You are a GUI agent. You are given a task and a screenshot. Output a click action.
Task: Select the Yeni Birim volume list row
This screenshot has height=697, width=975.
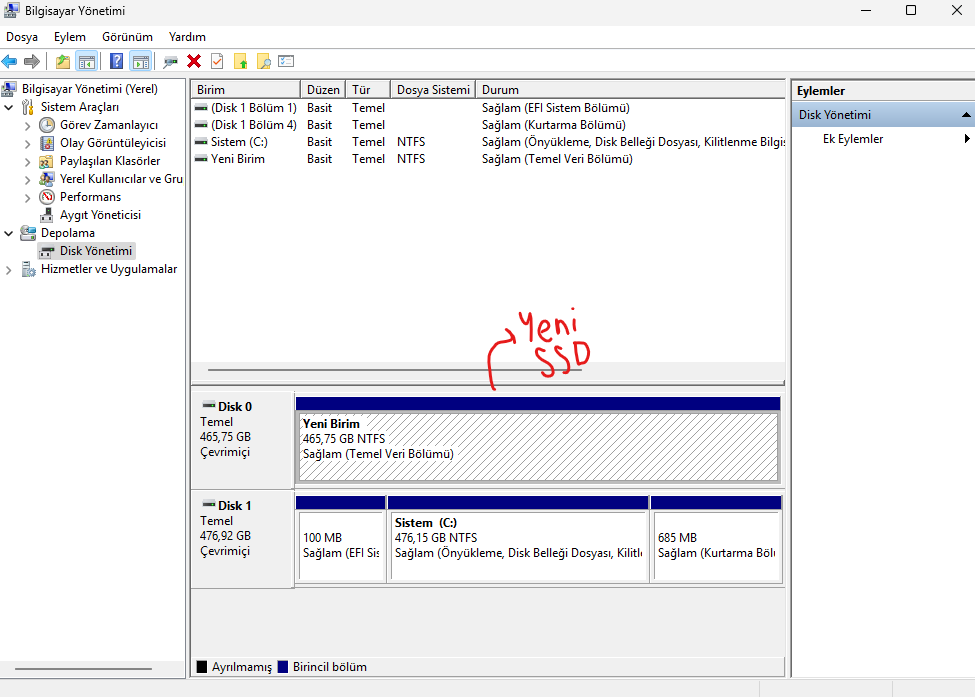pos(488,159)
